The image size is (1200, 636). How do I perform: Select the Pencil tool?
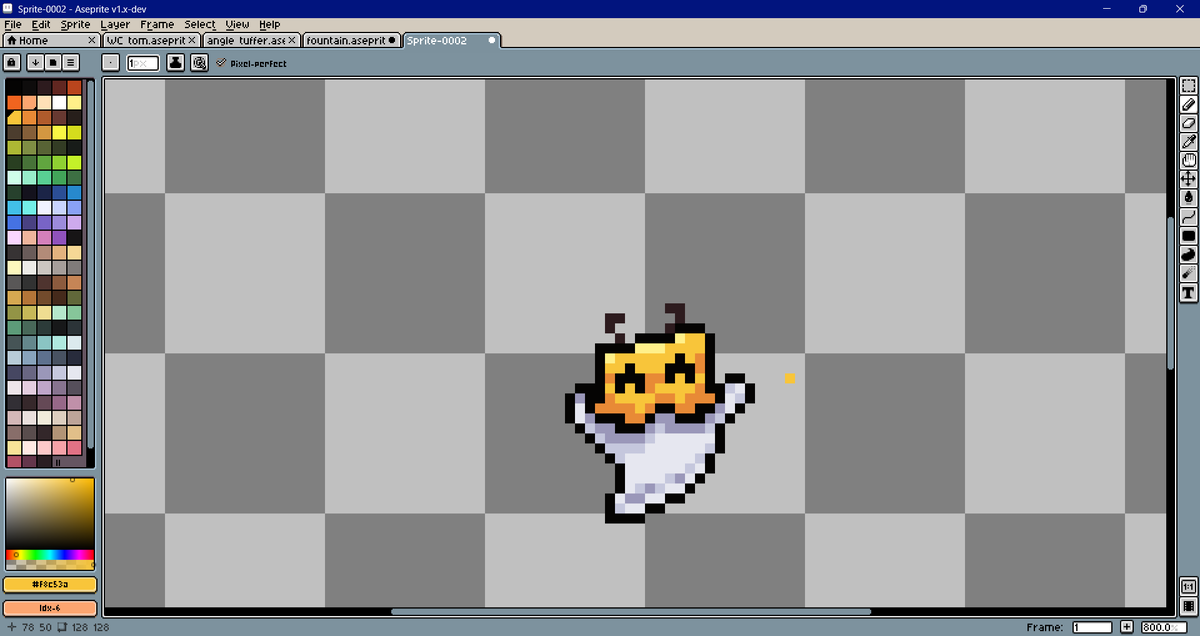1189,104
